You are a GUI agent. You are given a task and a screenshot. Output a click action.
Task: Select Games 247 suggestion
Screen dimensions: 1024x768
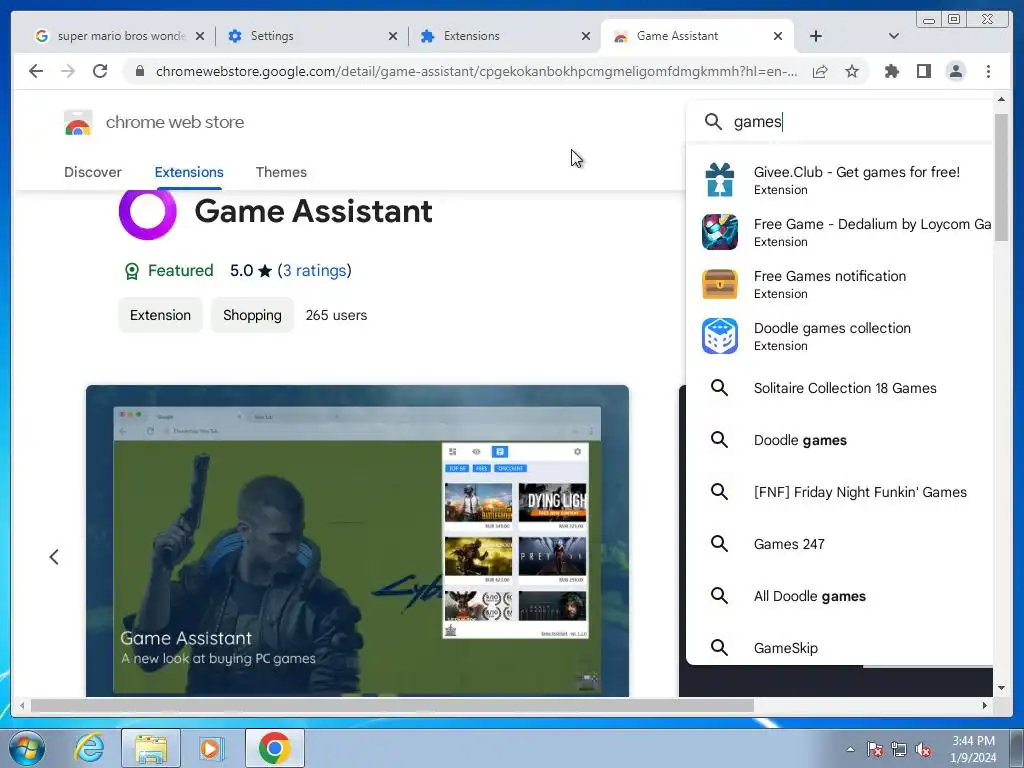point(839,544)
